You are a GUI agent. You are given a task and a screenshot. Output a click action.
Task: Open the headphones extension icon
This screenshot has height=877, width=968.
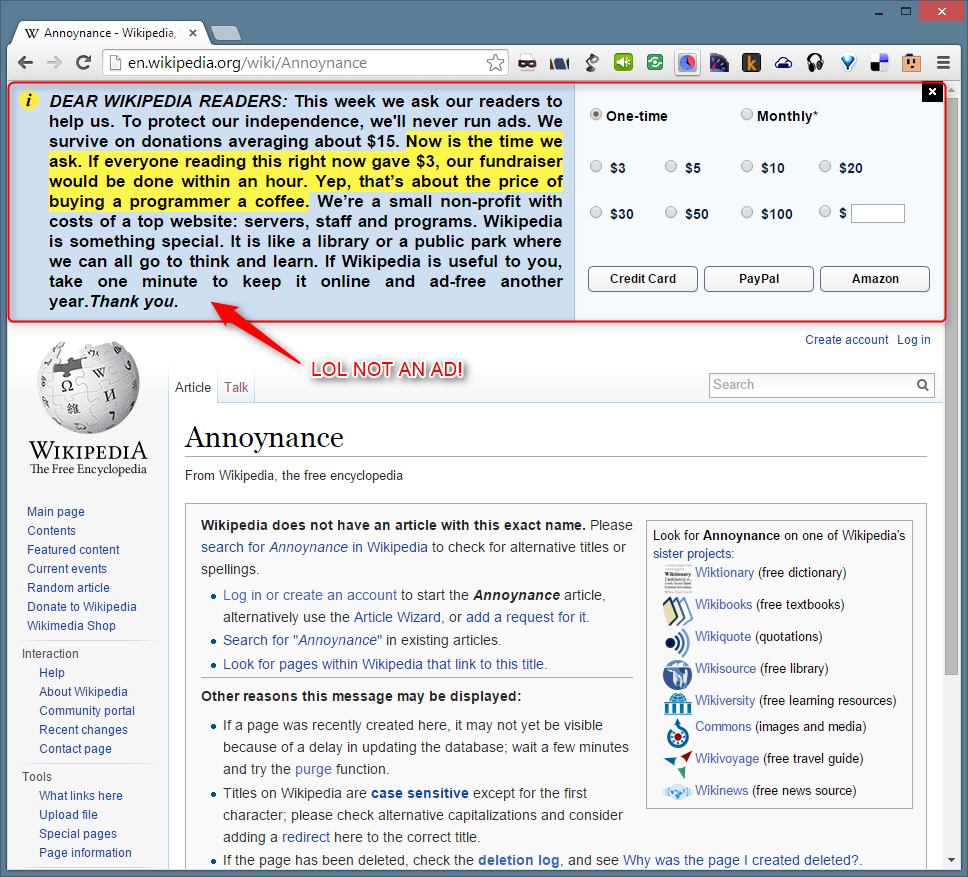[x=816, y=62]
